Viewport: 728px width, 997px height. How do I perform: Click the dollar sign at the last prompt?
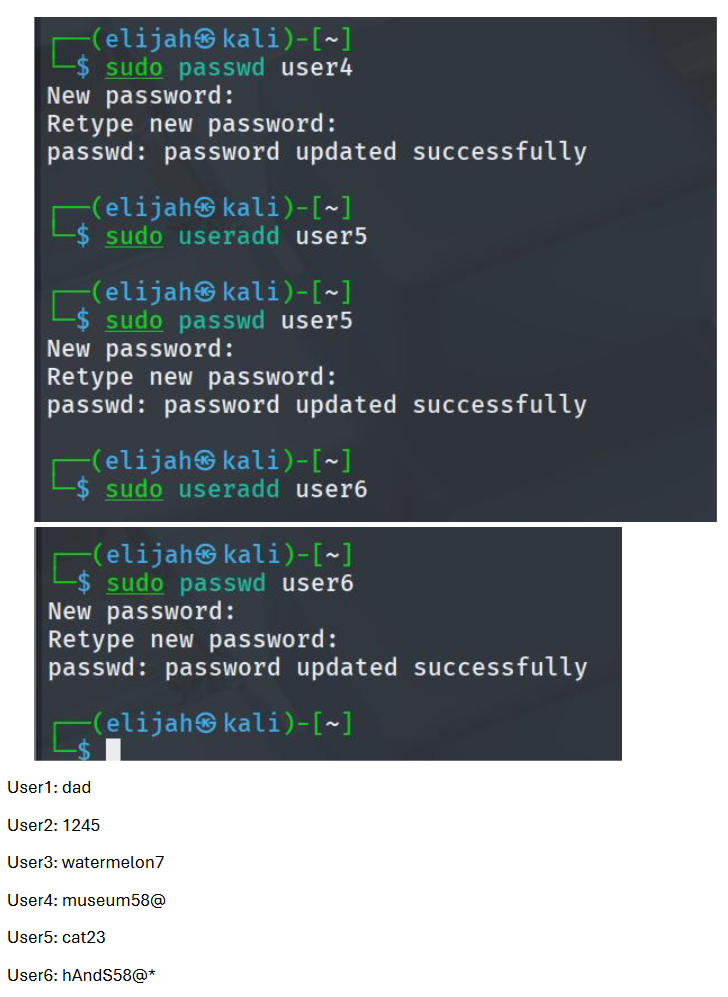(84, 751)
